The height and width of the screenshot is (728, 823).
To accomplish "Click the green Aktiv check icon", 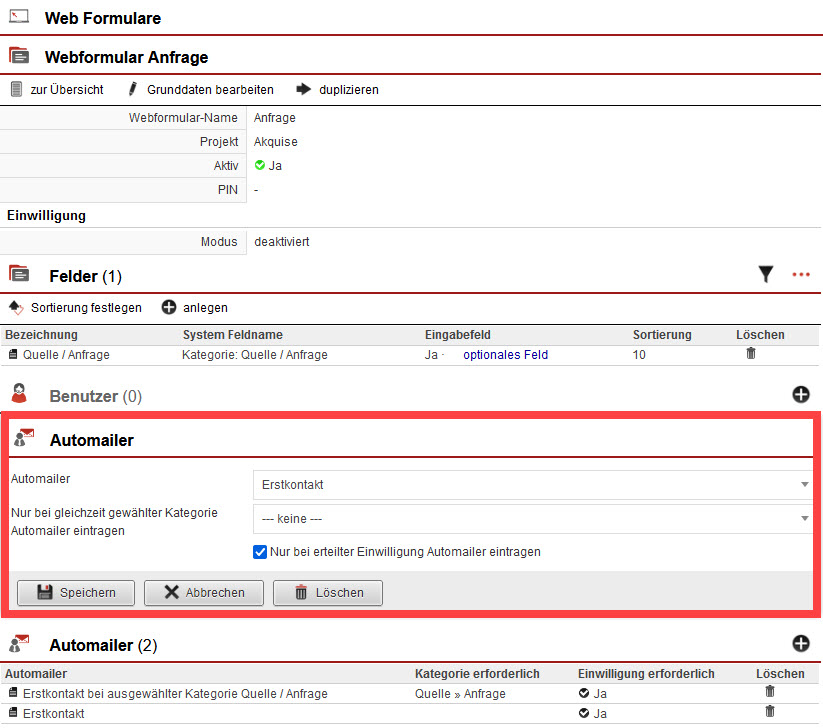I will (x=259, y=165).
